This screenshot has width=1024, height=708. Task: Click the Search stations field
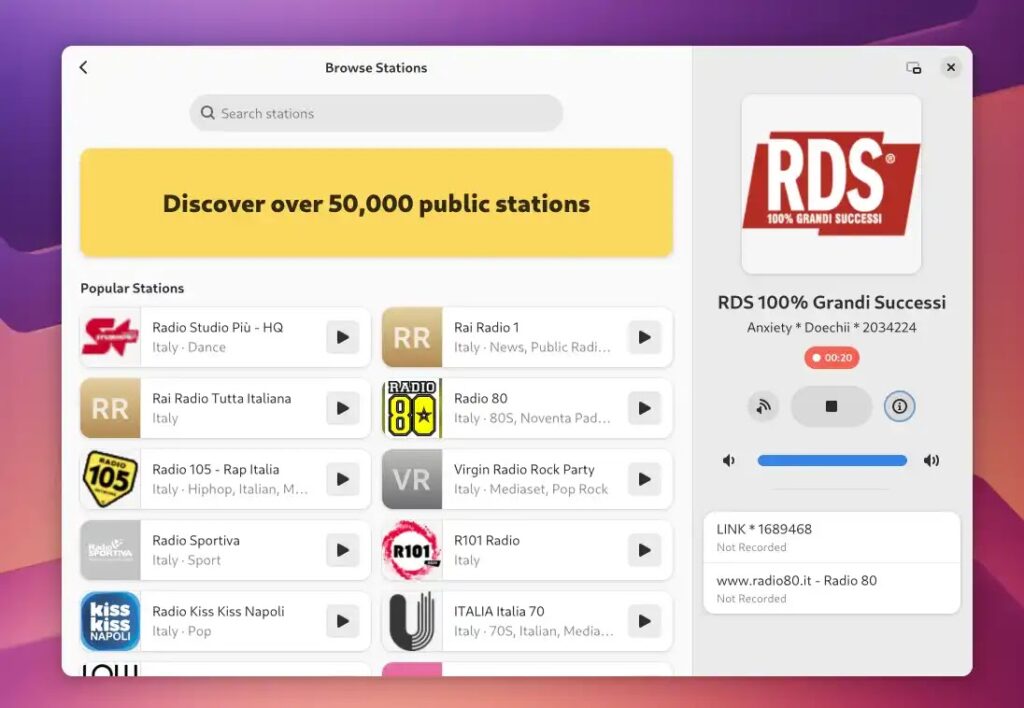[x=376, y=113]
